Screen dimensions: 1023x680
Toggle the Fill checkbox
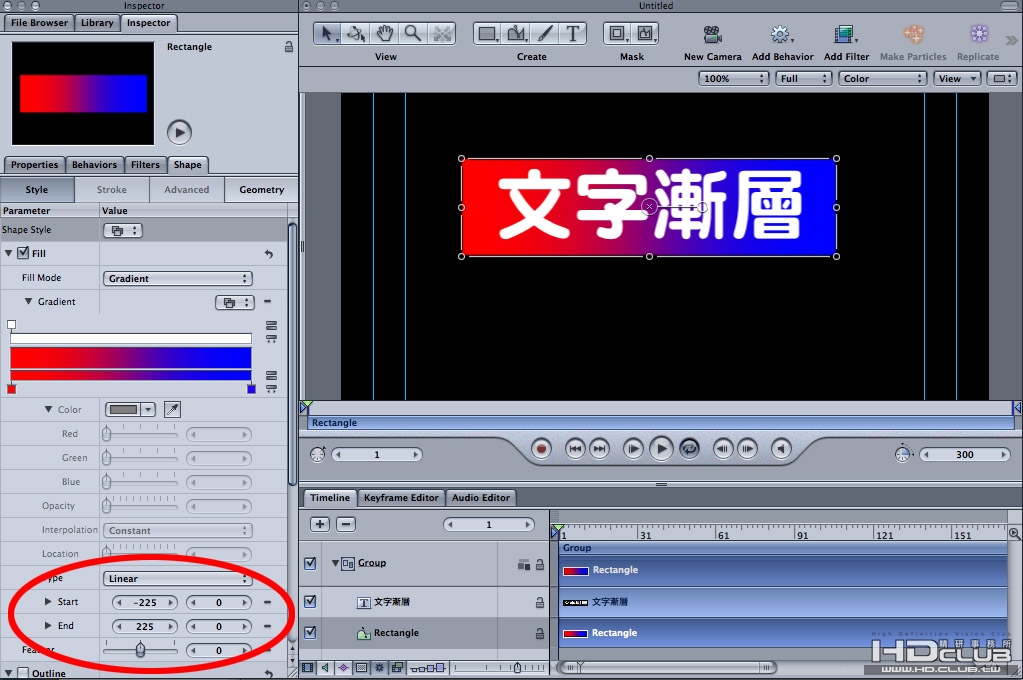coord(23,253)
